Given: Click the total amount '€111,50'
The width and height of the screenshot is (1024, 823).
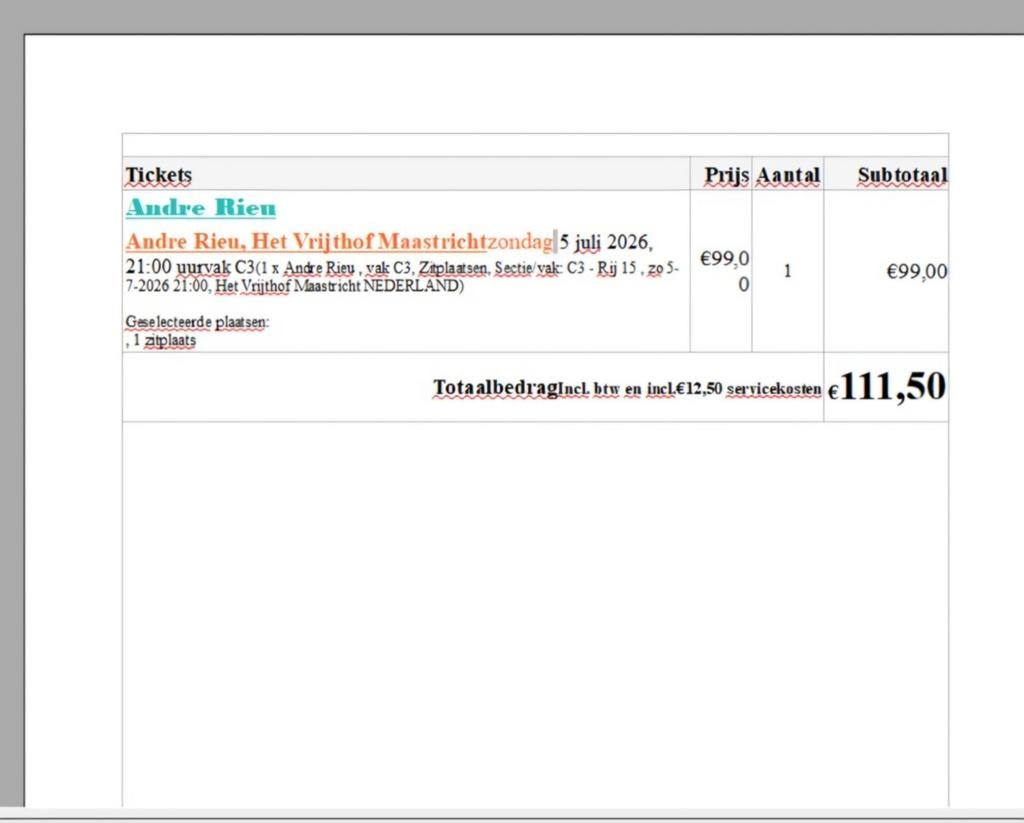Looking at the screenshot, I should [887, 387].
